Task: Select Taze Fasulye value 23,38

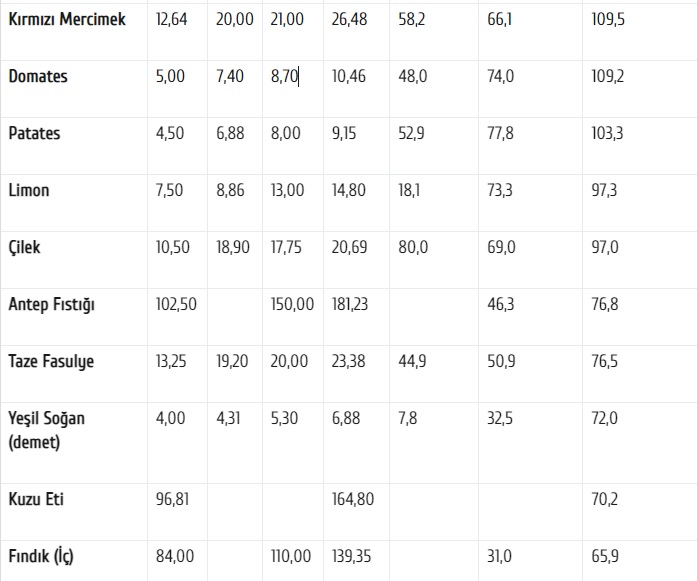Action: click(348, 361)
